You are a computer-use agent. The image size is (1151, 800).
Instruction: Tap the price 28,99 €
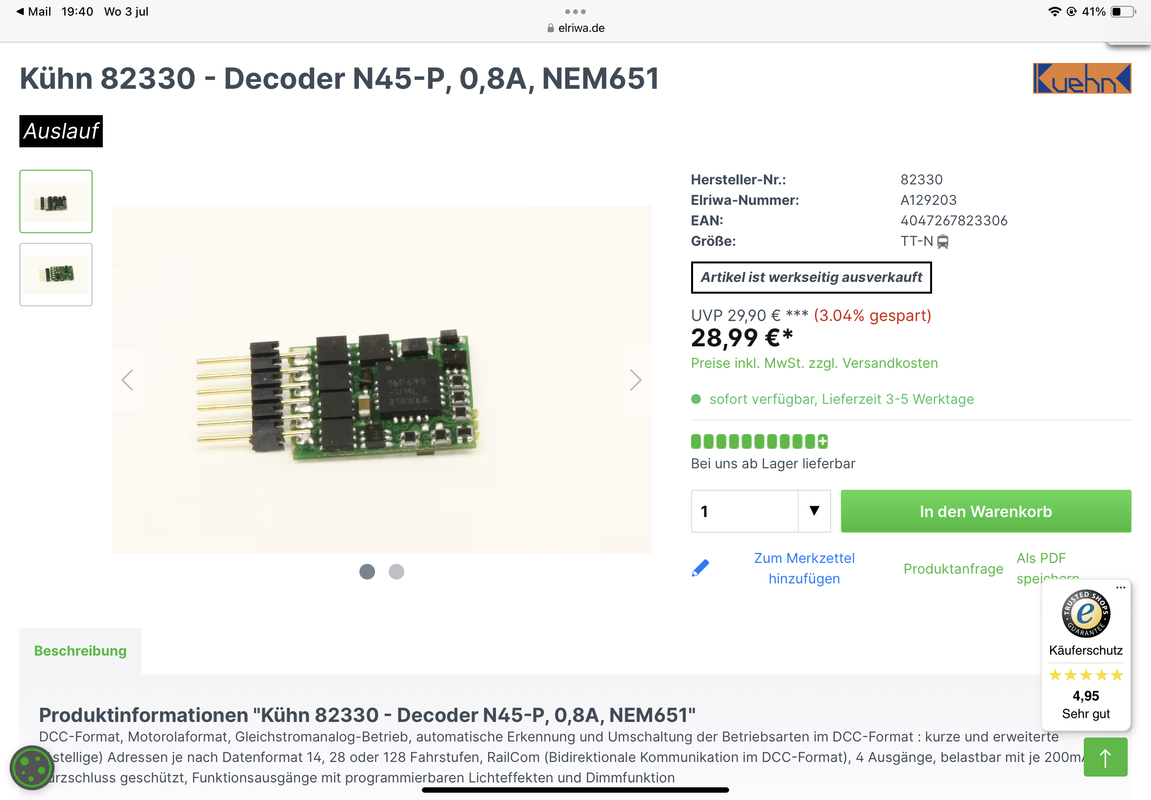(x=742, y=338)
